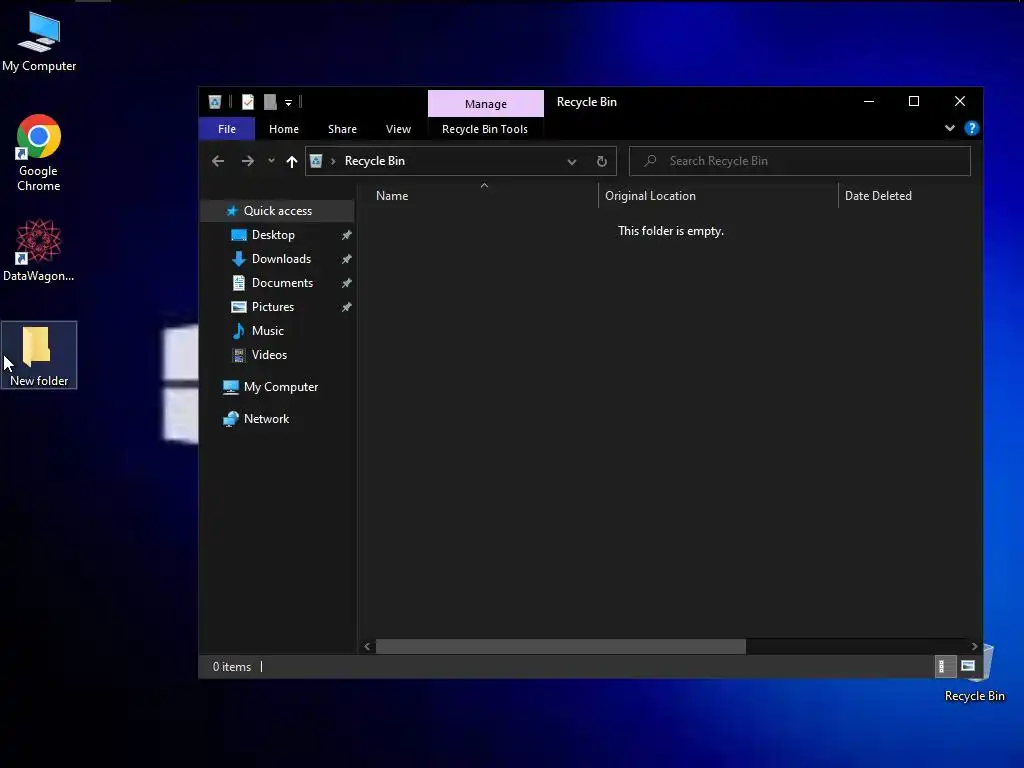This screenshot has height=768, width=1024.
Task: Select My Computer in navigation pane
Action: pyautogui.click(x=281, y=387)
